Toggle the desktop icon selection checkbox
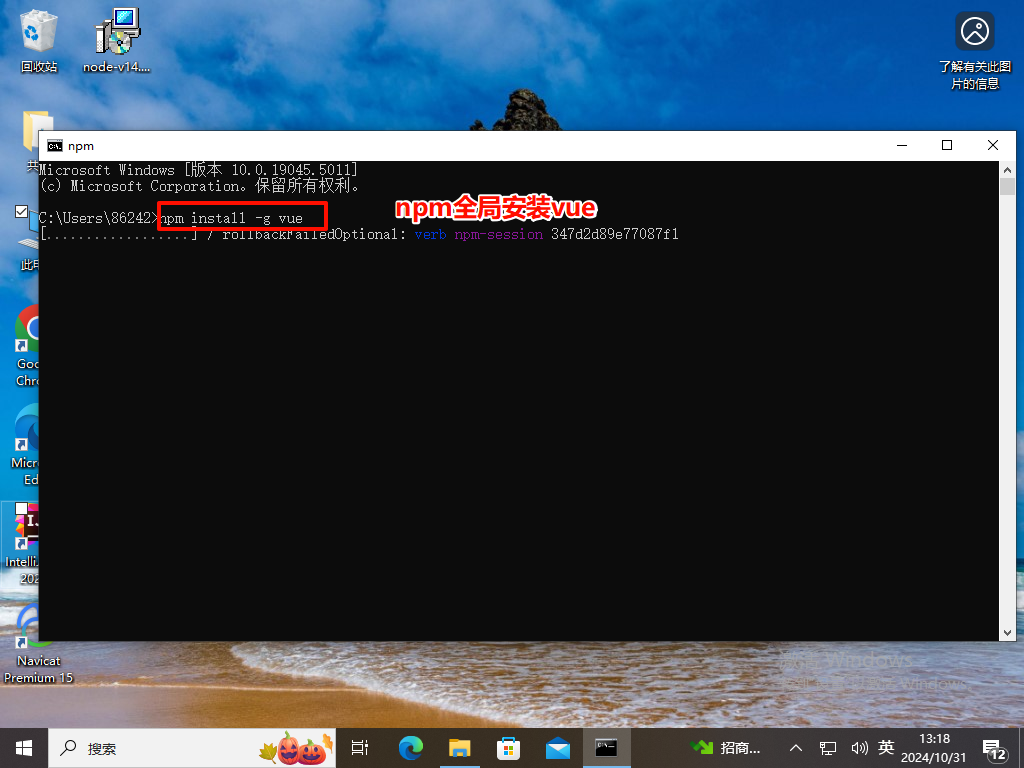The width and height of the screenshot is (1024, 768). [x=21, y=211]
